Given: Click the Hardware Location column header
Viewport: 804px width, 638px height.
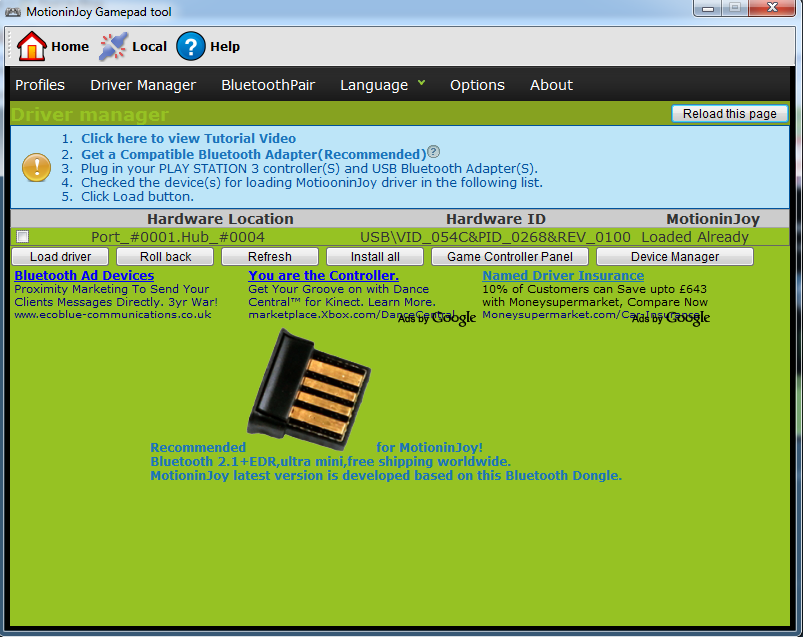Looking at the screenshot, I should (x=220, y=219).
